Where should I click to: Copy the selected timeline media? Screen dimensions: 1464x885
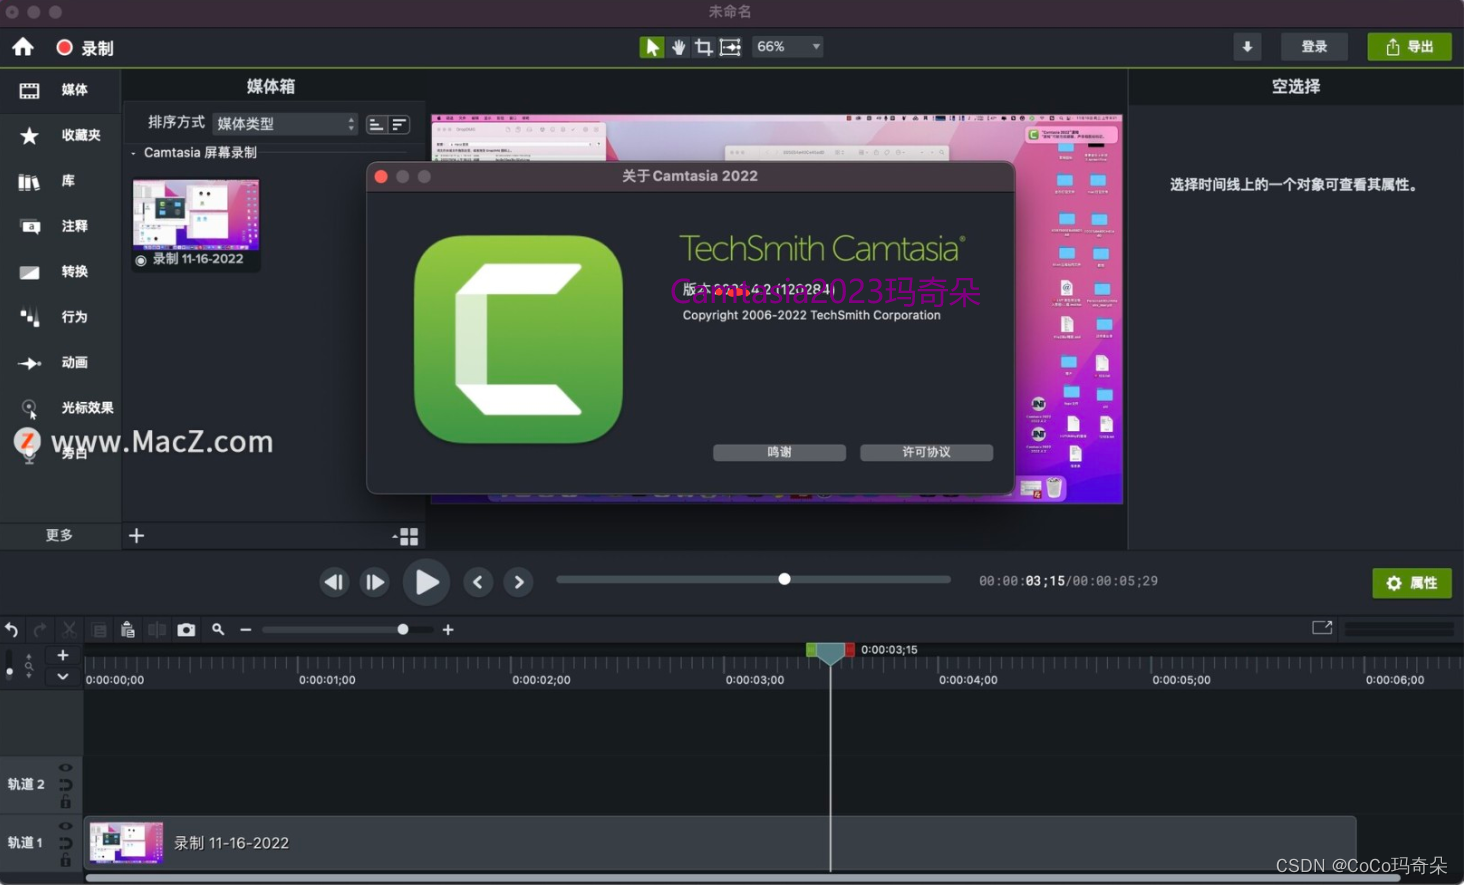[x=99, y=630]
